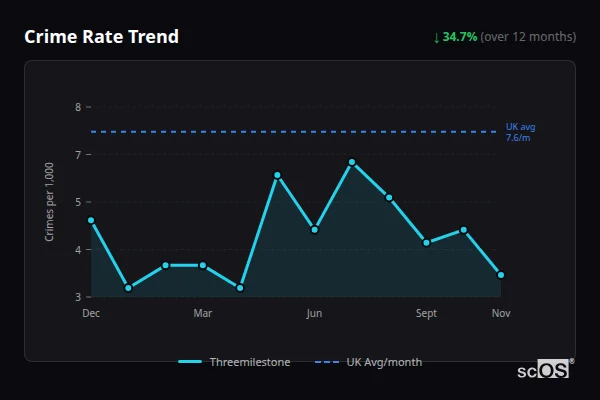Image resolution: width=600 pixels, height=400 pixels.
Task: Click the highest peak data point near 7
Action: pyautogui.click(x=352, y=162)
